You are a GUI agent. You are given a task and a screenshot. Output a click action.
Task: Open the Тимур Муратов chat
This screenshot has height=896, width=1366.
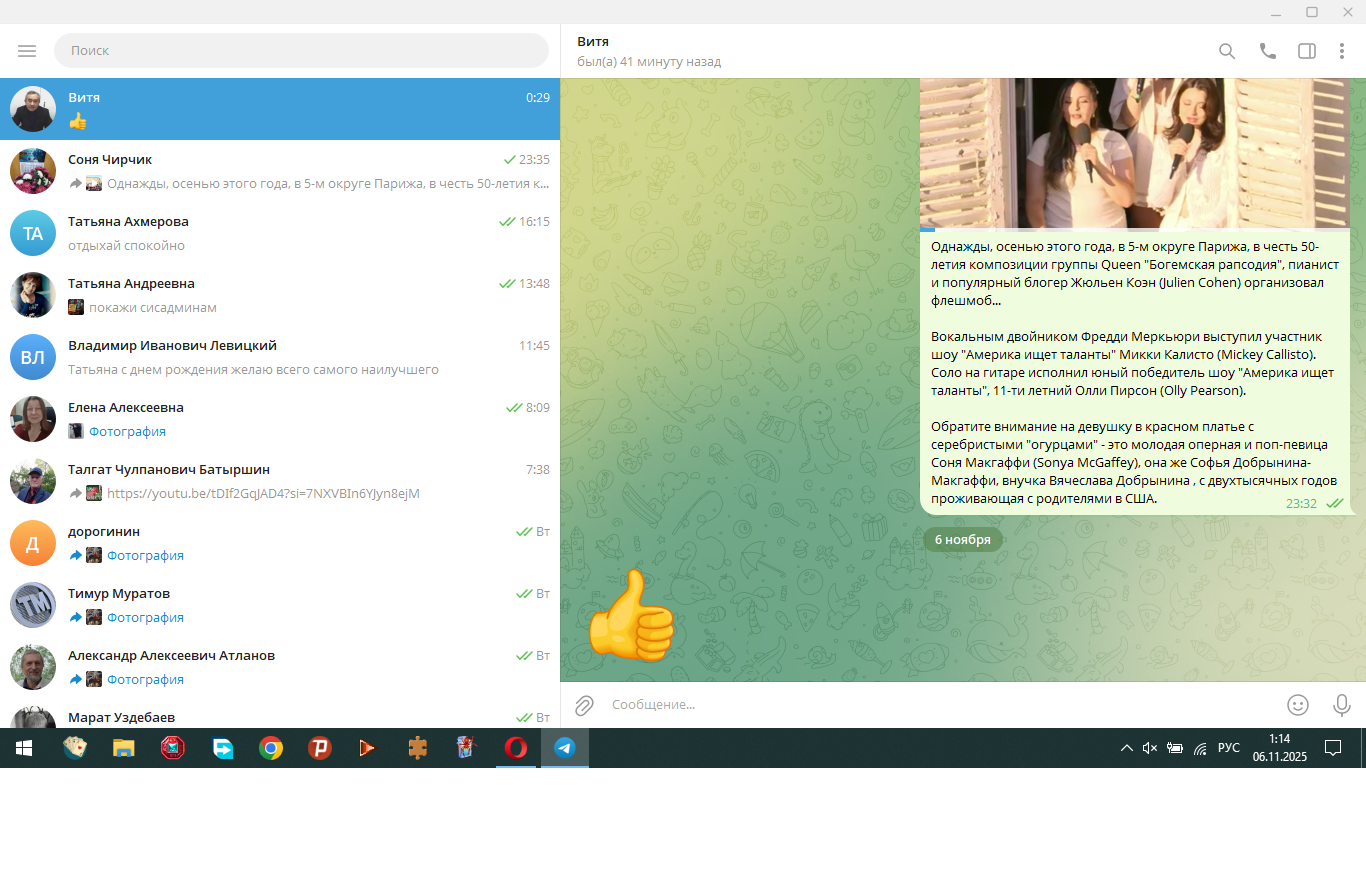pyautogui.click(x=280, y=605)
